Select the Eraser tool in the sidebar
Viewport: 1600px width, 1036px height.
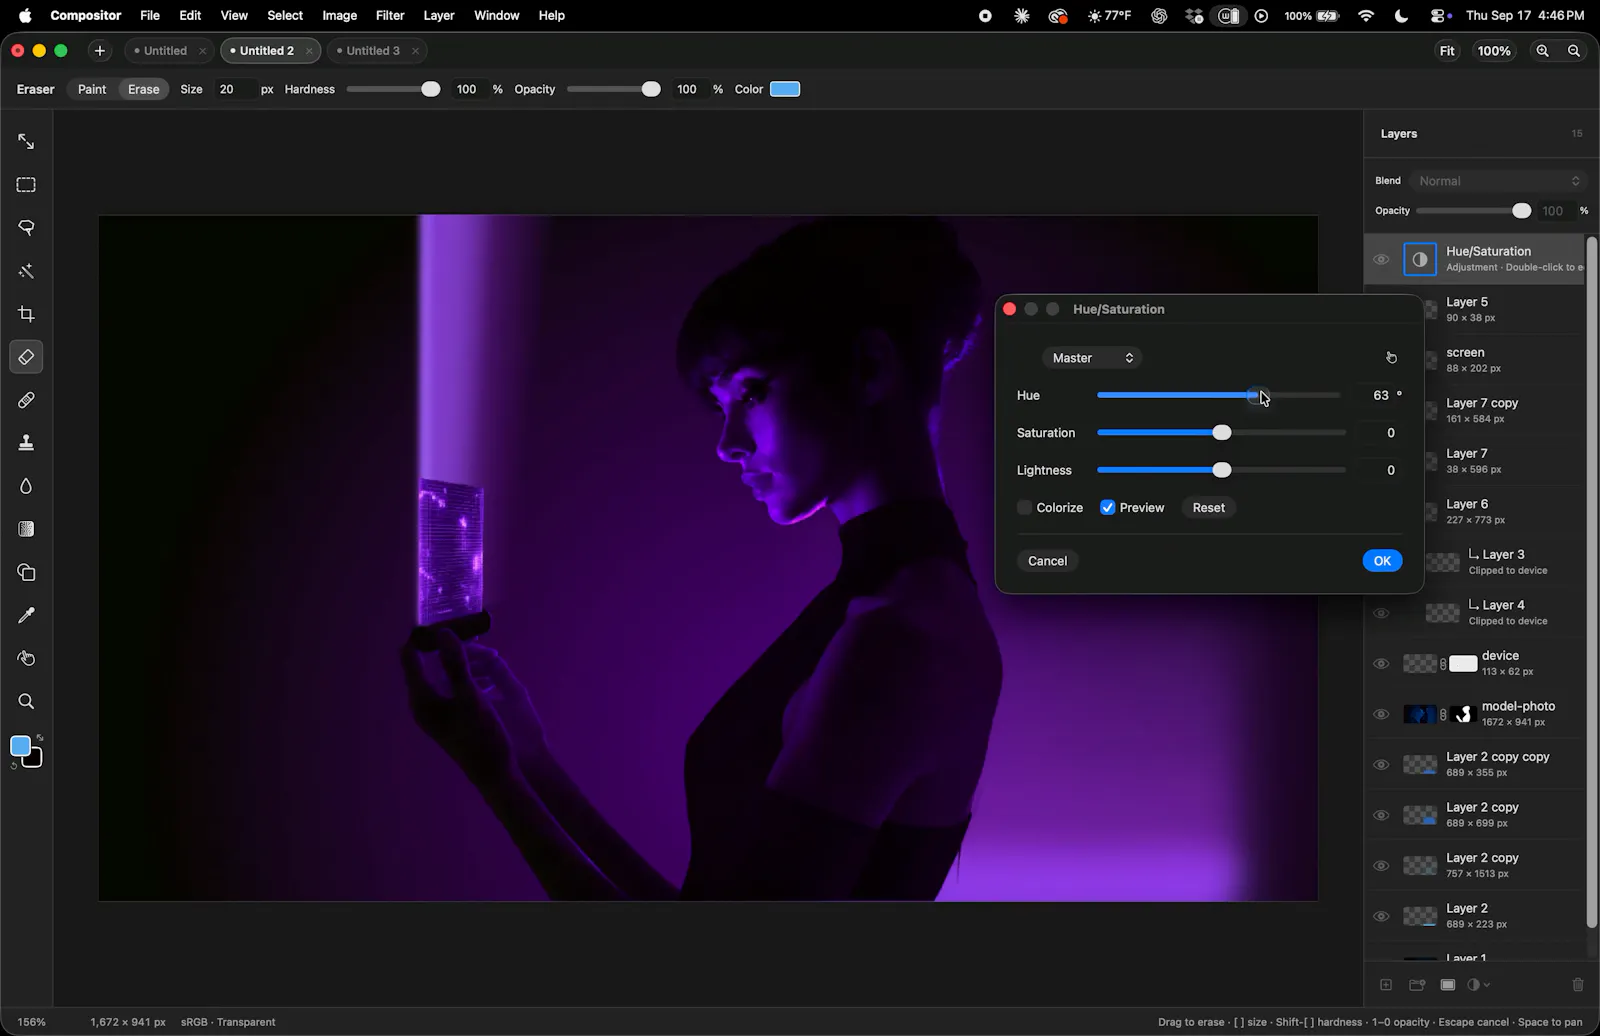coord(26,357)
